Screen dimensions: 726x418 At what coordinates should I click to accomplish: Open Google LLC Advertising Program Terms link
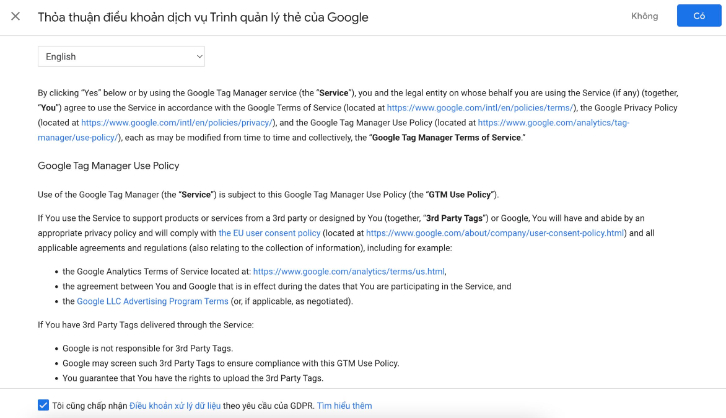pyautogui.click(x=152, y=301)
